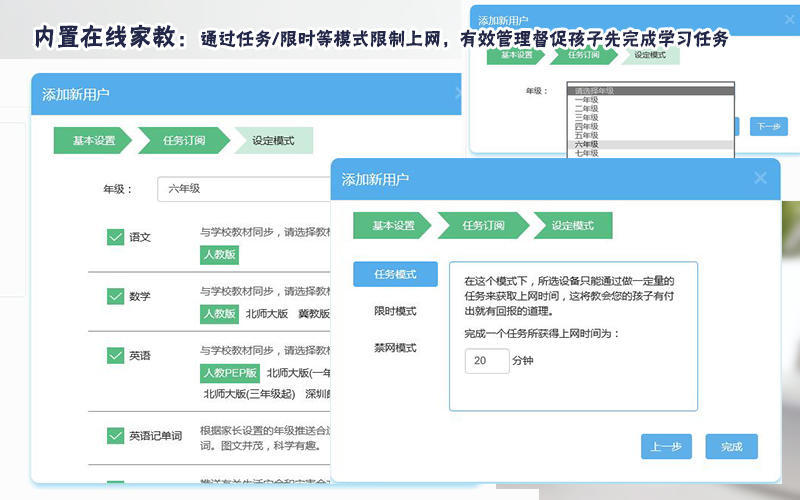Screen dimensions: 800x500
Task: Choose 北师大版(三年级起) under 英语
Action: click(x=249, y=394)
